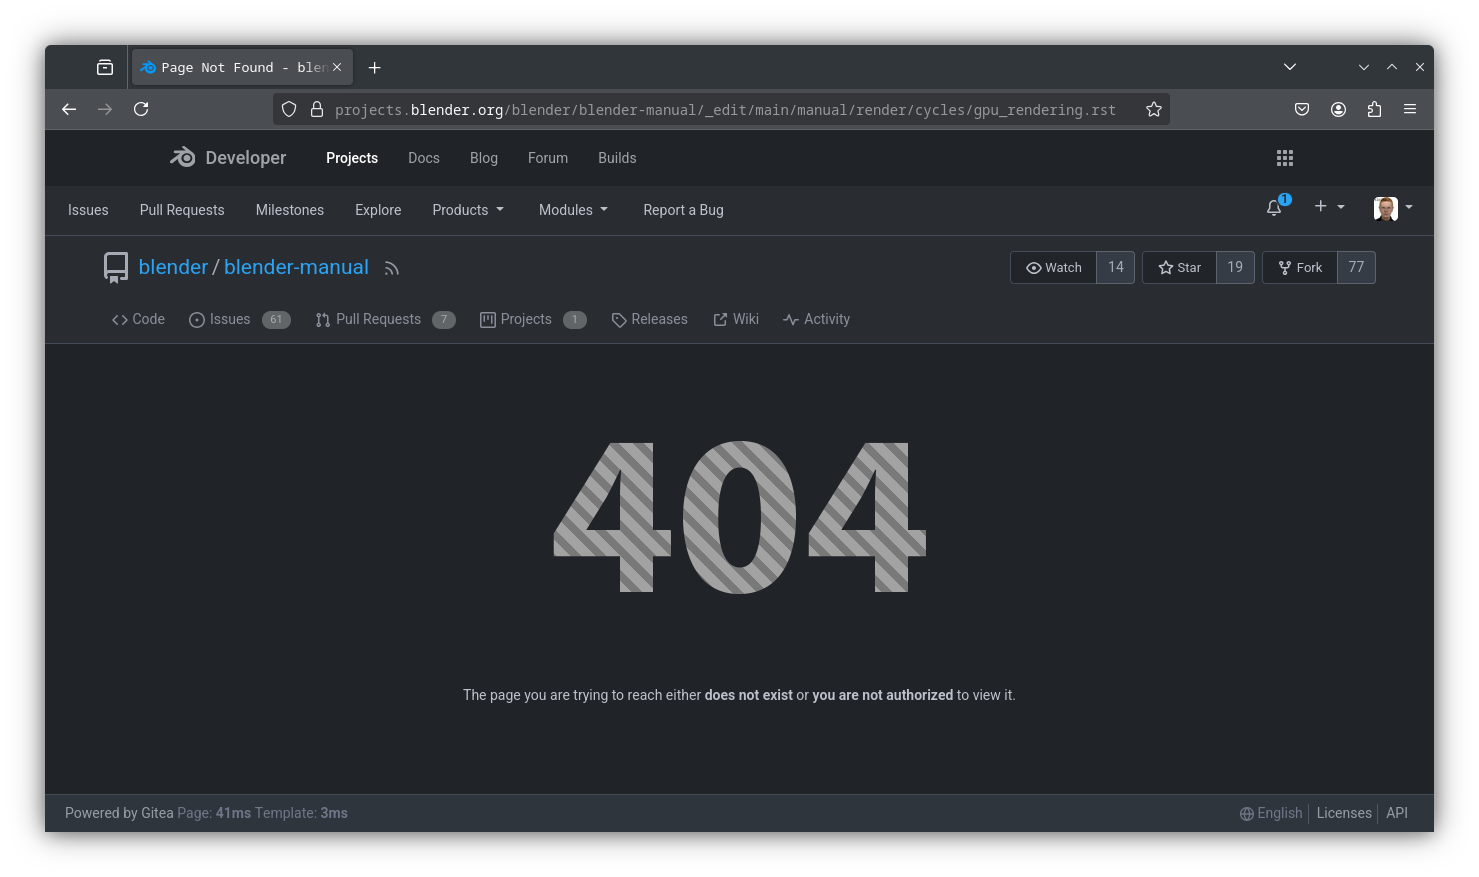Open the Projects top navigation item
Viewport: 1479px width, 877px height.
[x=352, y=158]
